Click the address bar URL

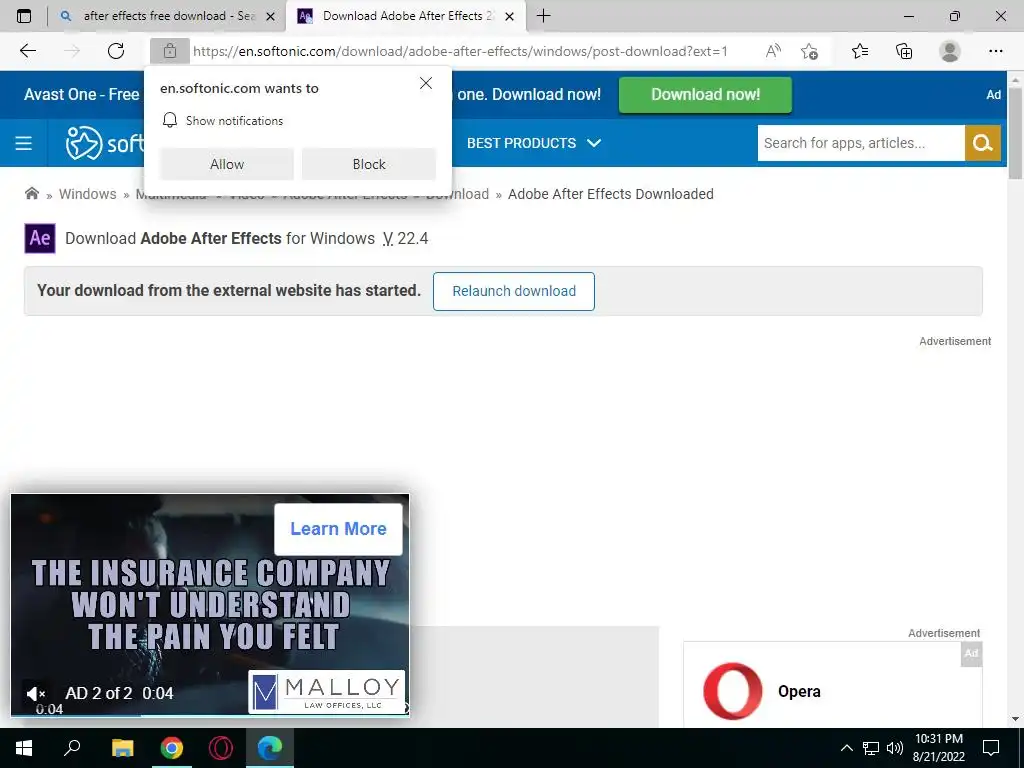460,51
